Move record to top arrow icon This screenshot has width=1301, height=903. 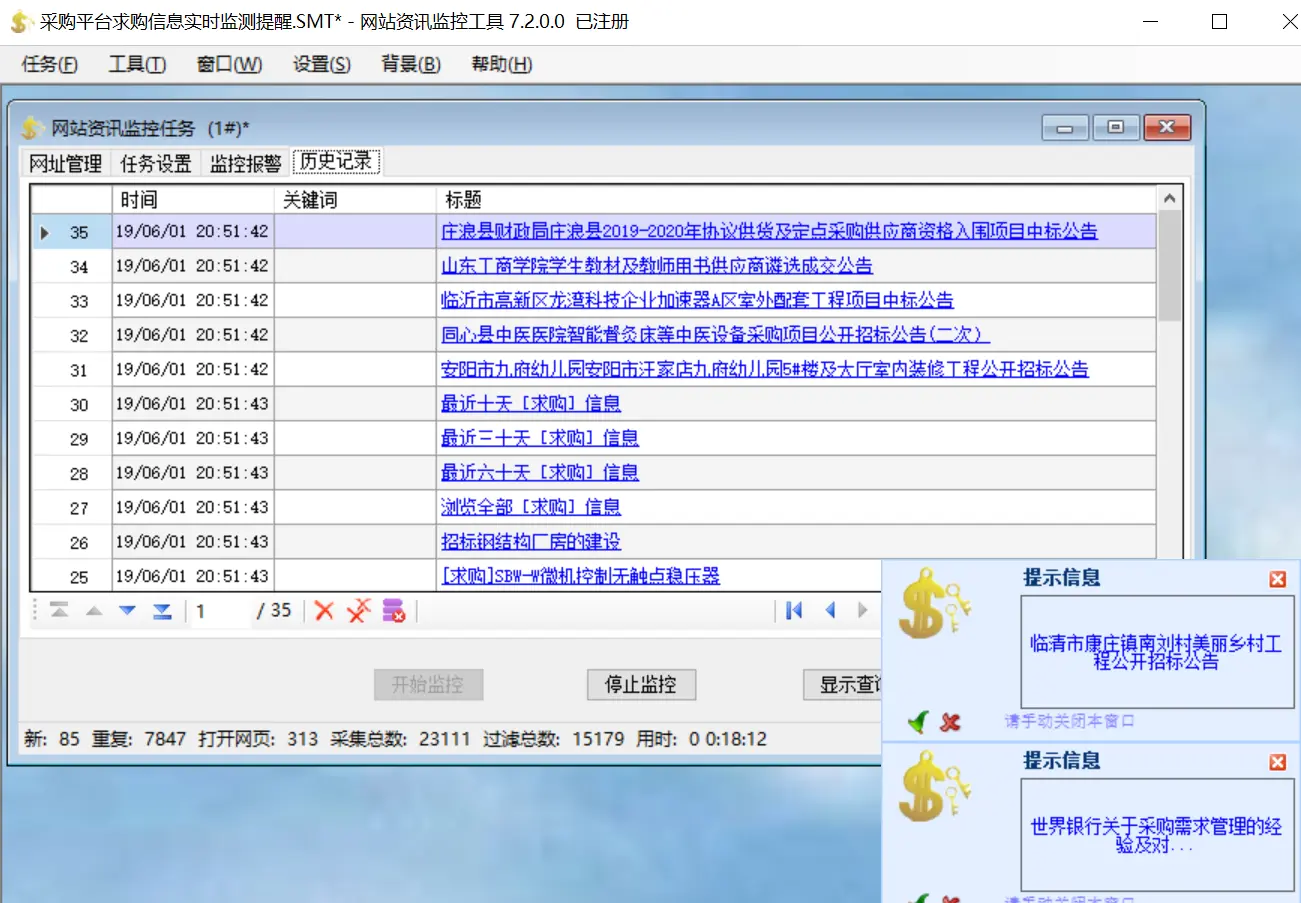pos(60,611)
